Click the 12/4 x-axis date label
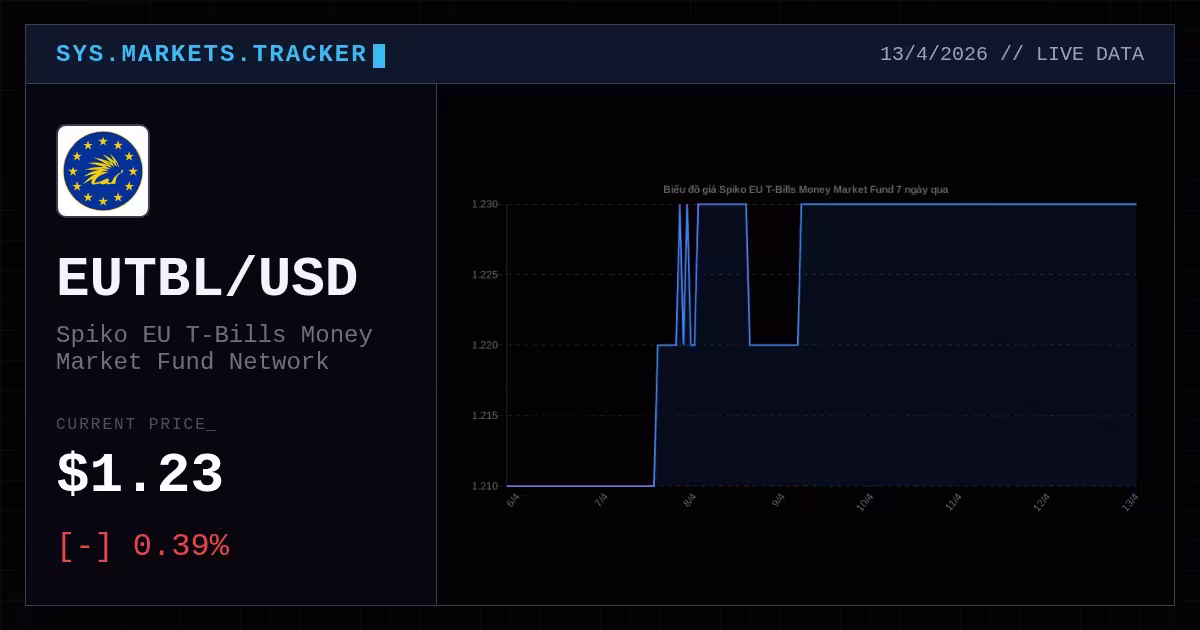This screenshot has height=630, width=1200. click(1041, 501)
